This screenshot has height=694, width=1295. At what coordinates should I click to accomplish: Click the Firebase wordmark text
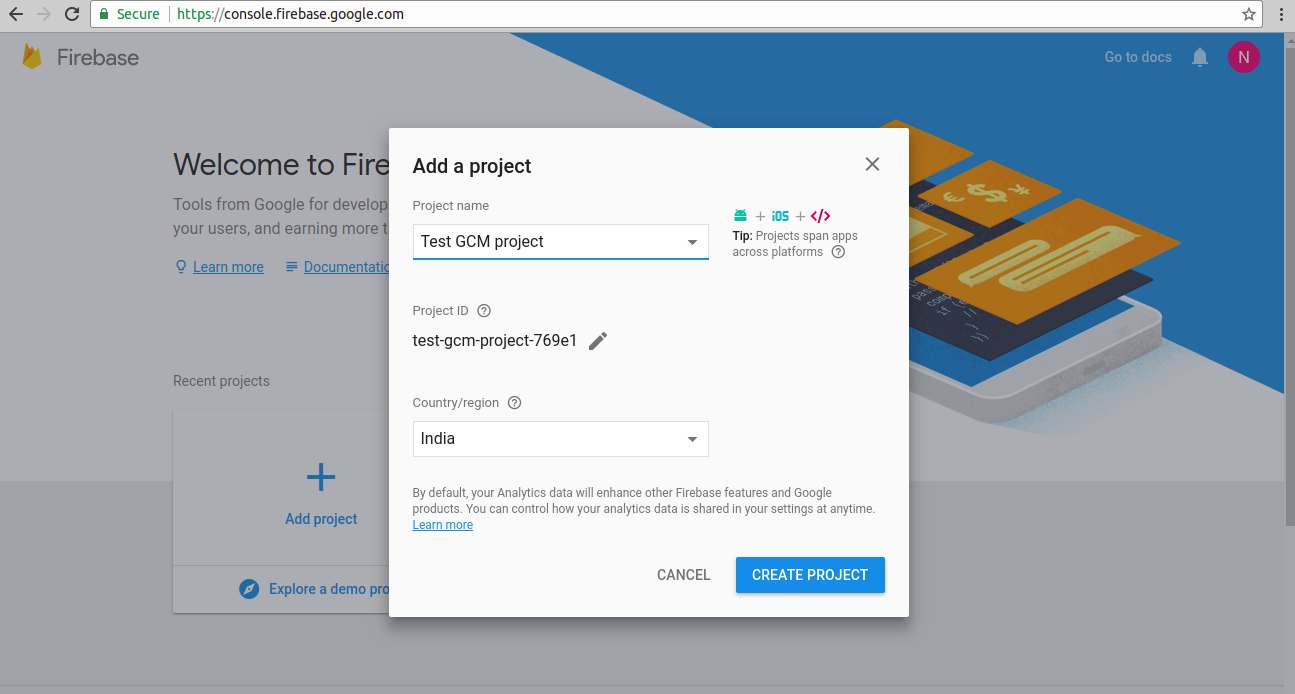[98, 58]
